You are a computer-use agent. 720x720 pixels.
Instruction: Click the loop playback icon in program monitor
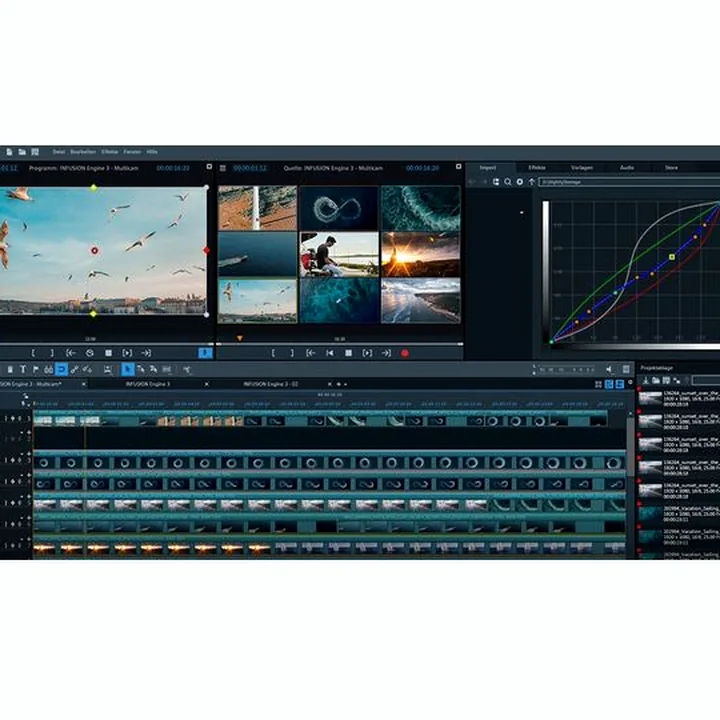click(90, 353)
